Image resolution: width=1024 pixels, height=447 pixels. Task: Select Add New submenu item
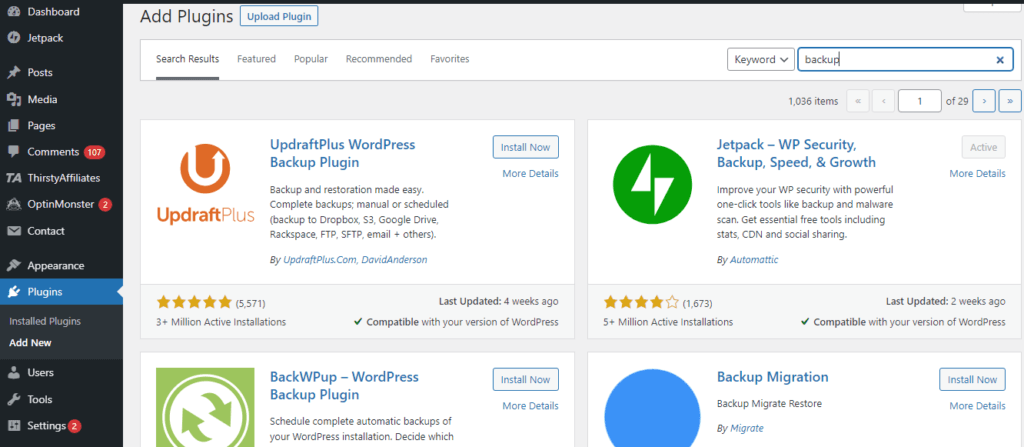click(30, 342)
